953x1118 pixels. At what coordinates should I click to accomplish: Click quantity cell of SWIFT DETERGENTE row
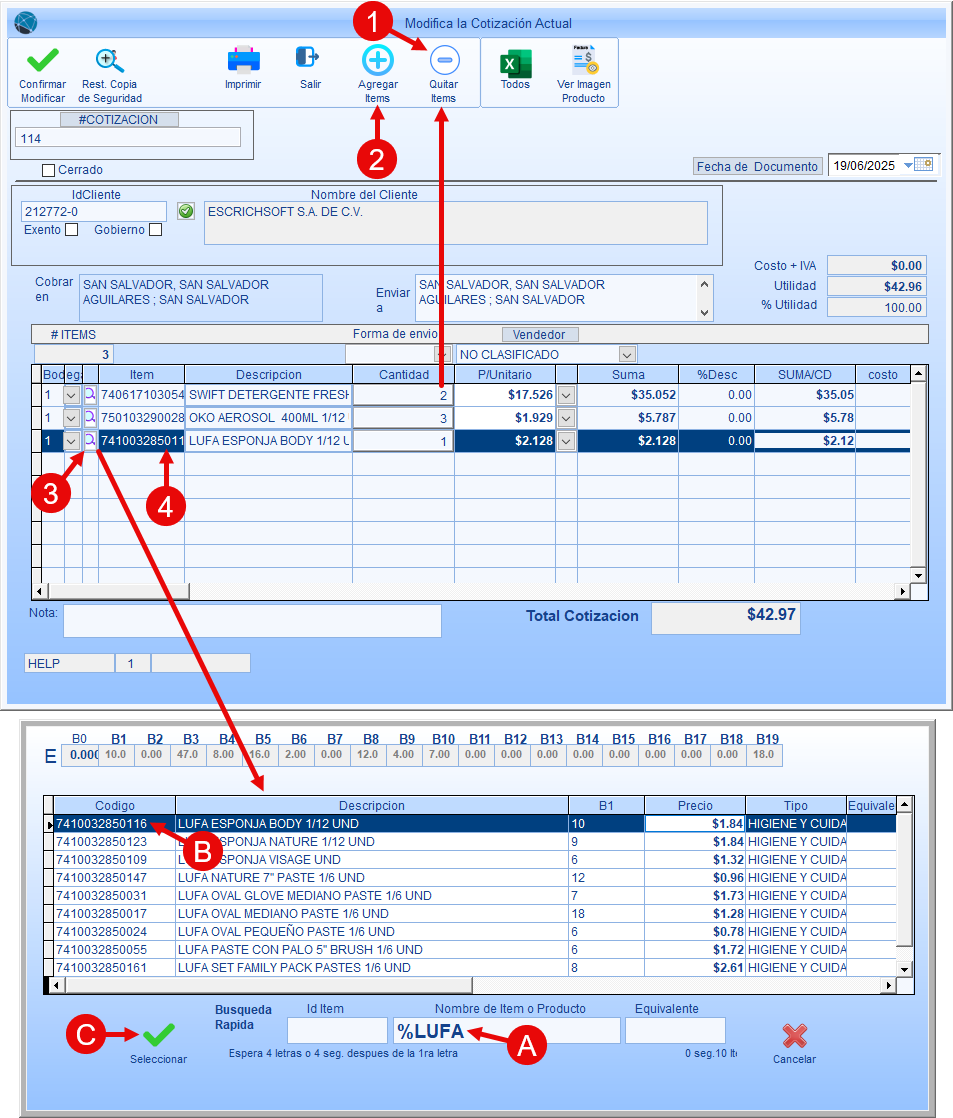click(x=403, y=394)
